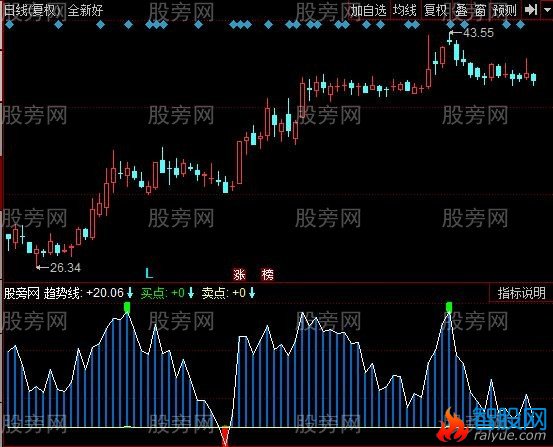Click the candlestick marked with the 26.34 low
Image resolution: width=553 pixels, height=447 pixels.
pyautogui.click(x=36, y=255)
